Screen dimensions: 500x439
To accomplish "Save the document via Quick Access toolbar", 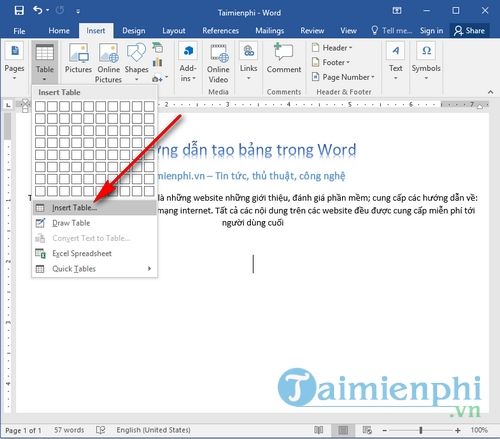I will point(19,11).
